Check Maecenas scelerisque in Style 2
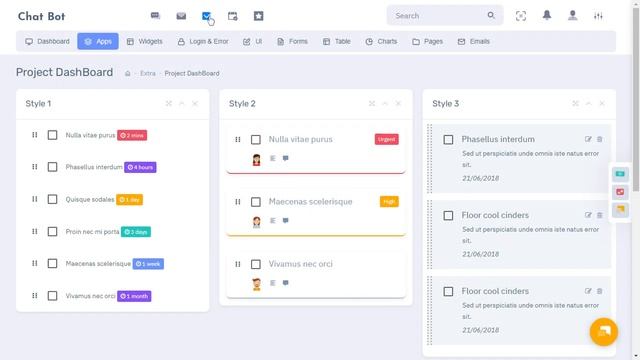 pyautogui.click(x=256, y=202)
